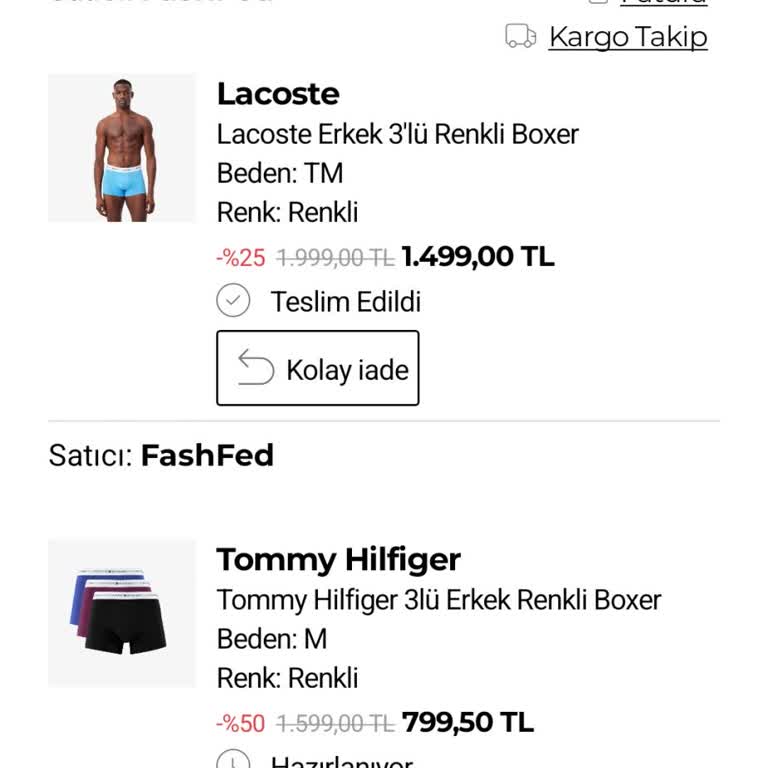Click the clock icon beside Hazırlanıyor
This screenshot has width=768, height=768.
coord(233,762)
